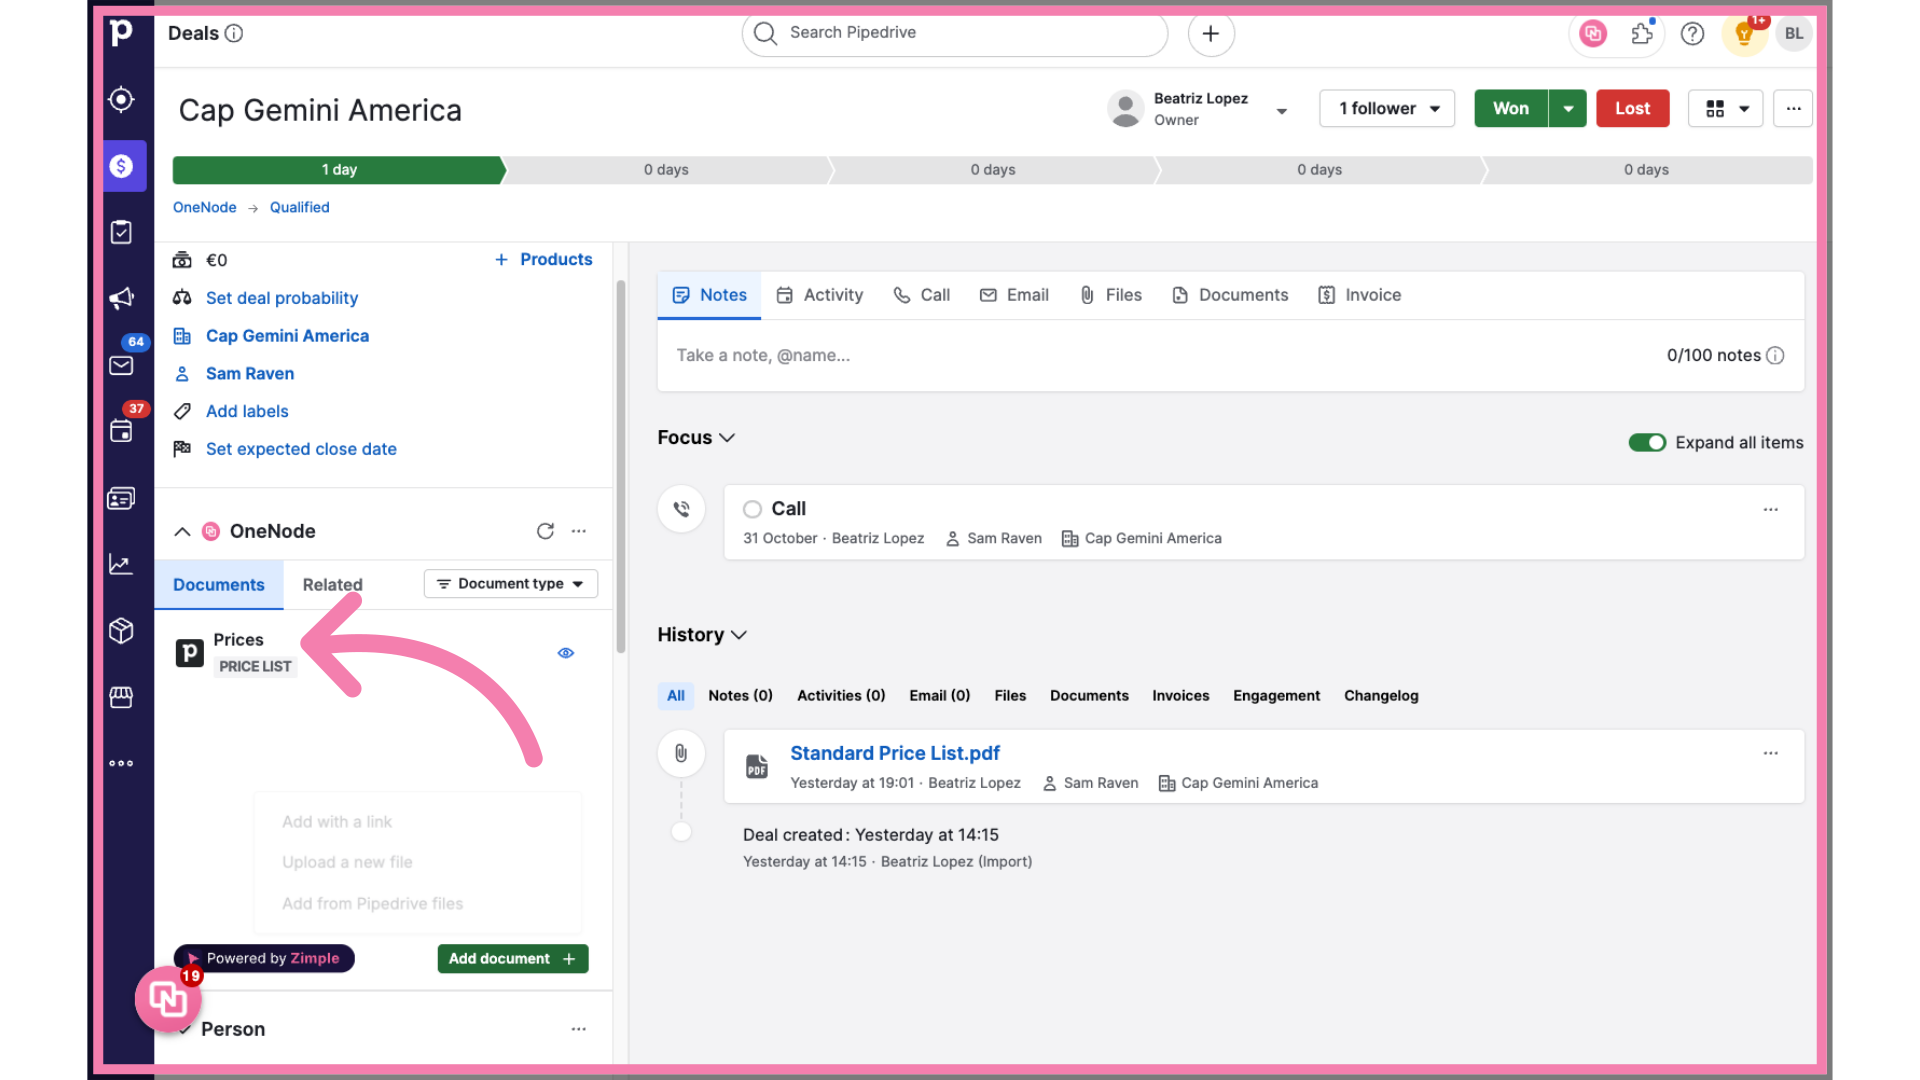The height and width of the screenshot is (1080, 1920).
Task: Toggle visibility eye on Prices document
Action: 566,653
